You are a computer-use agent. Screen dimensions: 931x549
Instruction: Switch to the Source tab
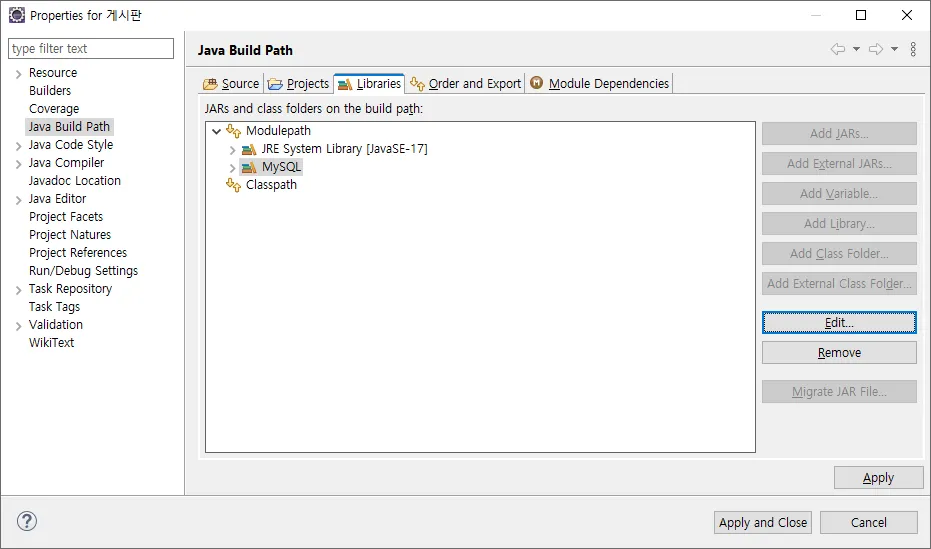point(231,84)
